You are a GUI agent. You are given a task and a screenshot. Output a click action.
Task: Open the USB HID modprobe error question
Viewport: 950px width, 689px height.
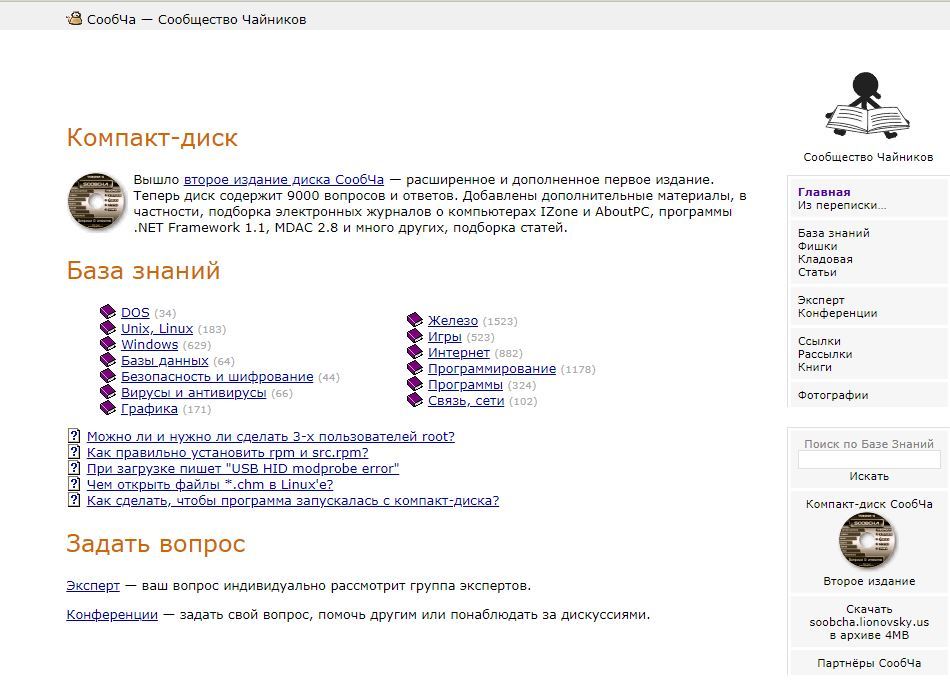[x=242, y=469]
